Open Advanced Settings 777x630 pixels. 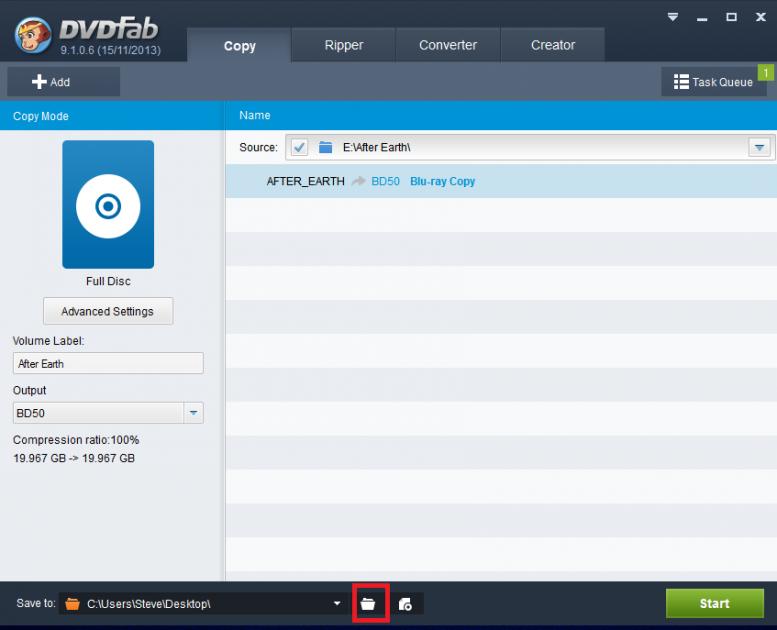[108, 311]
